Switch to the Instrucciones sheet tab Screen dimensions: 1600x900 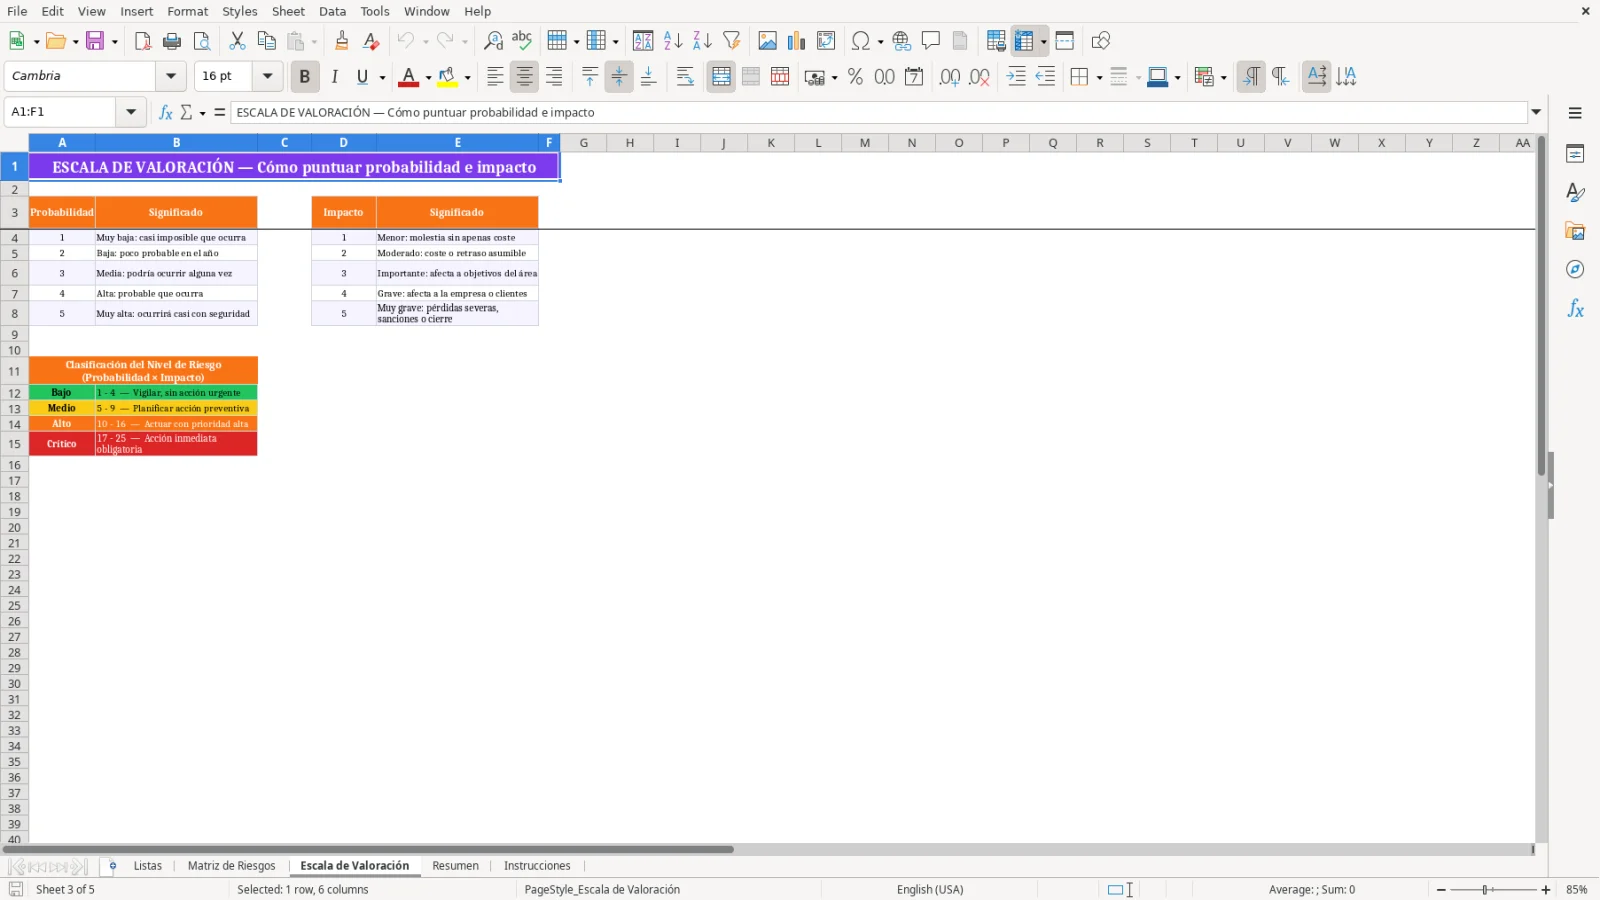click(x=537, y=866)
